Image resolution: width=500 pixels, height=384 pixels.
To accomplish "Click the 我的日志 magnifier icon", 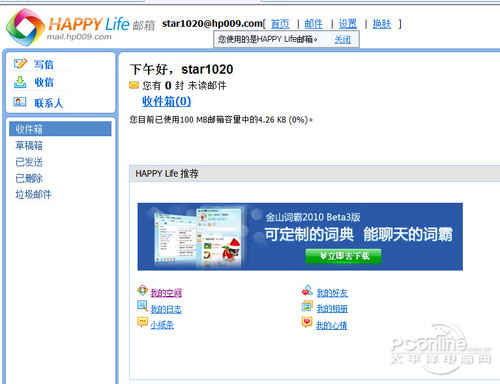I will (142, 306).
